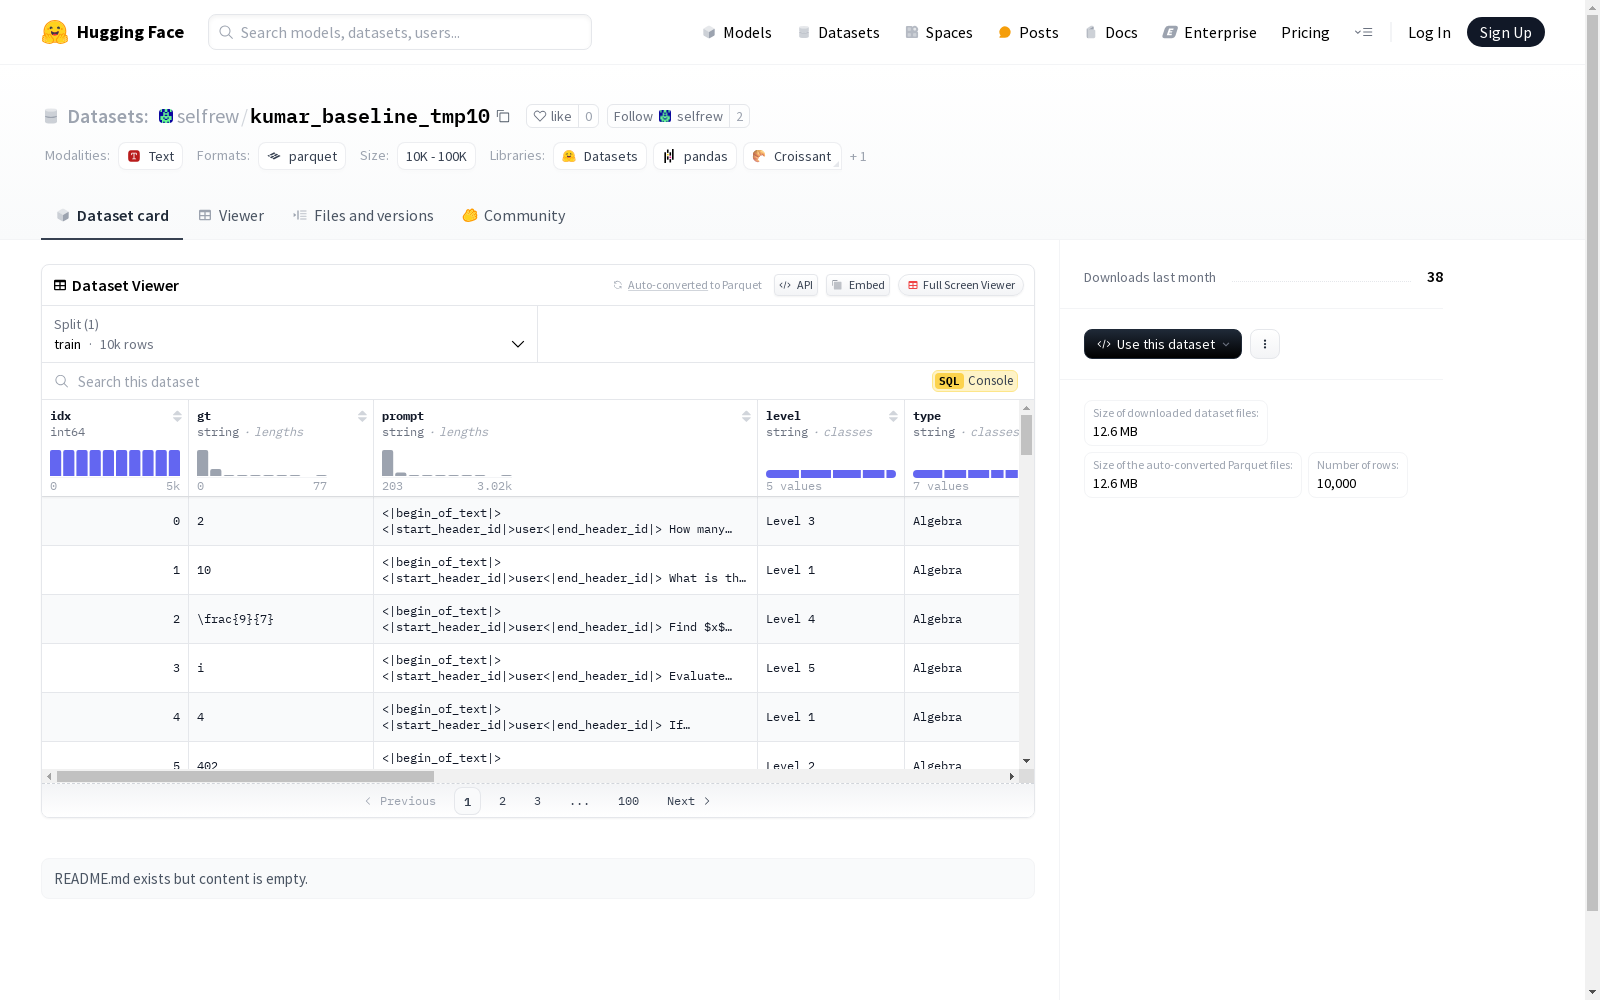
Task: Click the followers count 2 next to Follow
Action: (740, 117)
